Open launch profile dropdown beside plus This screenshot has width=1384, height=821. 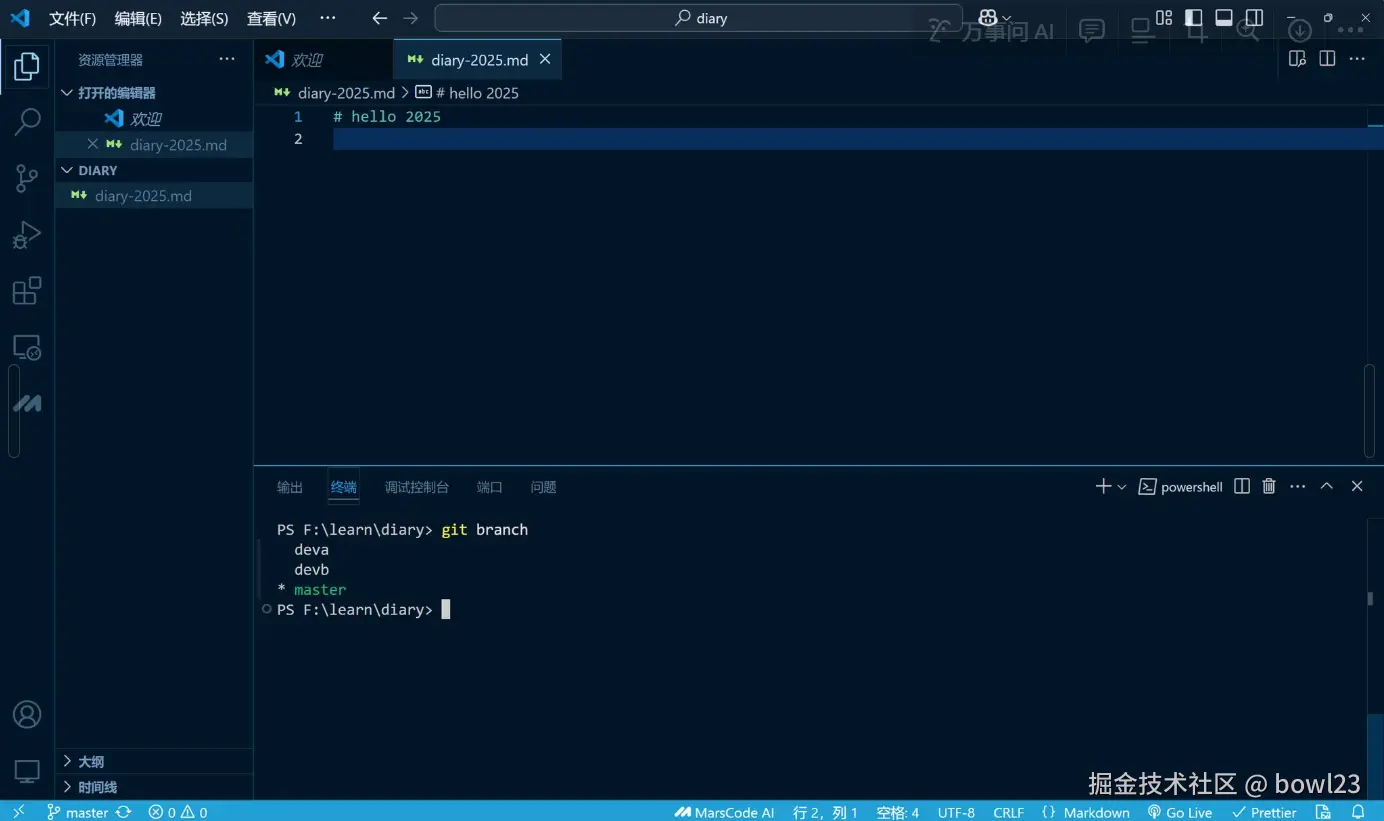[x=1122, y=486]
